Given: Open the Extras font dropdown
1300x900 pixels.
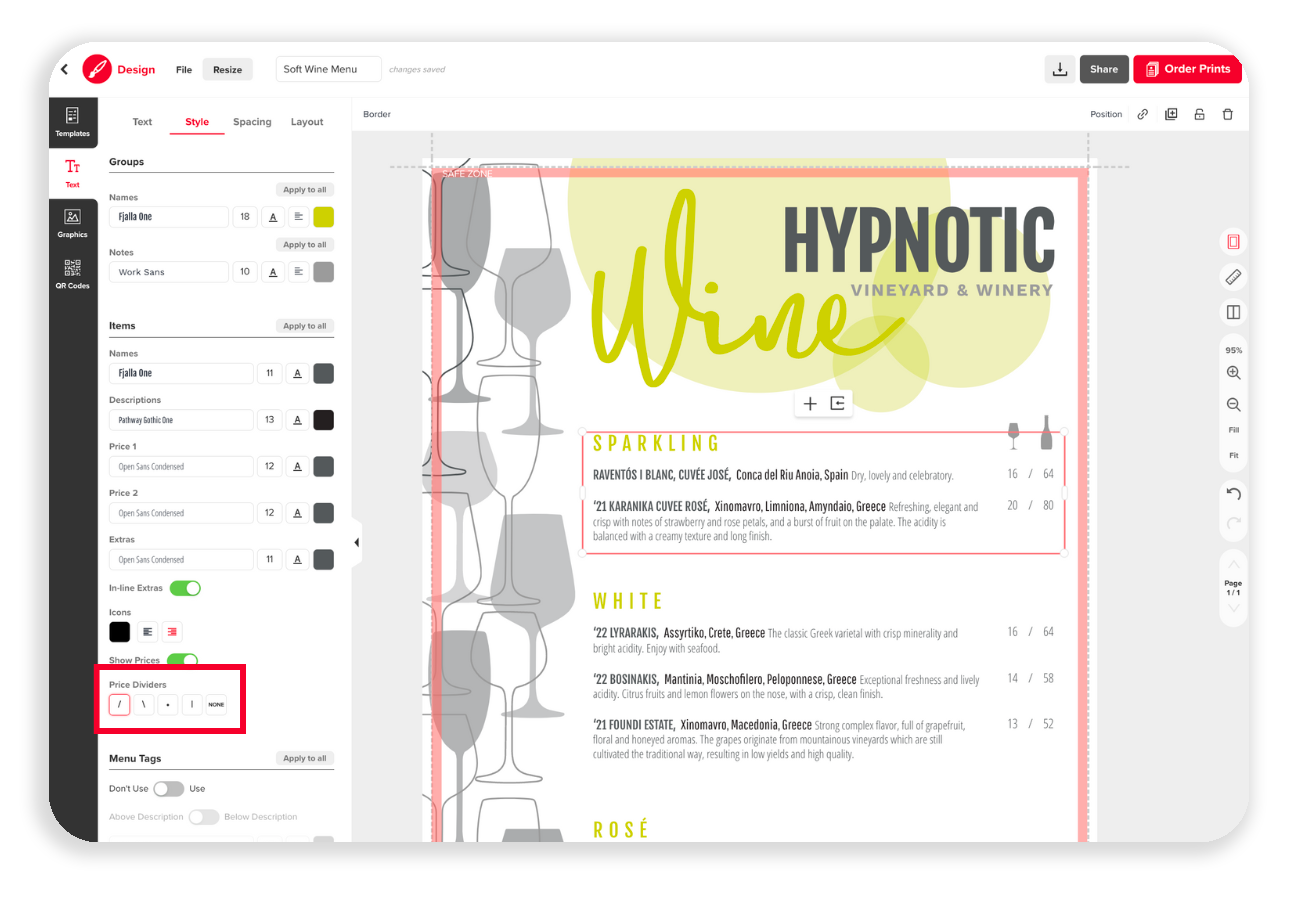Looking at the screenshot, I should [x=181, y=559].
